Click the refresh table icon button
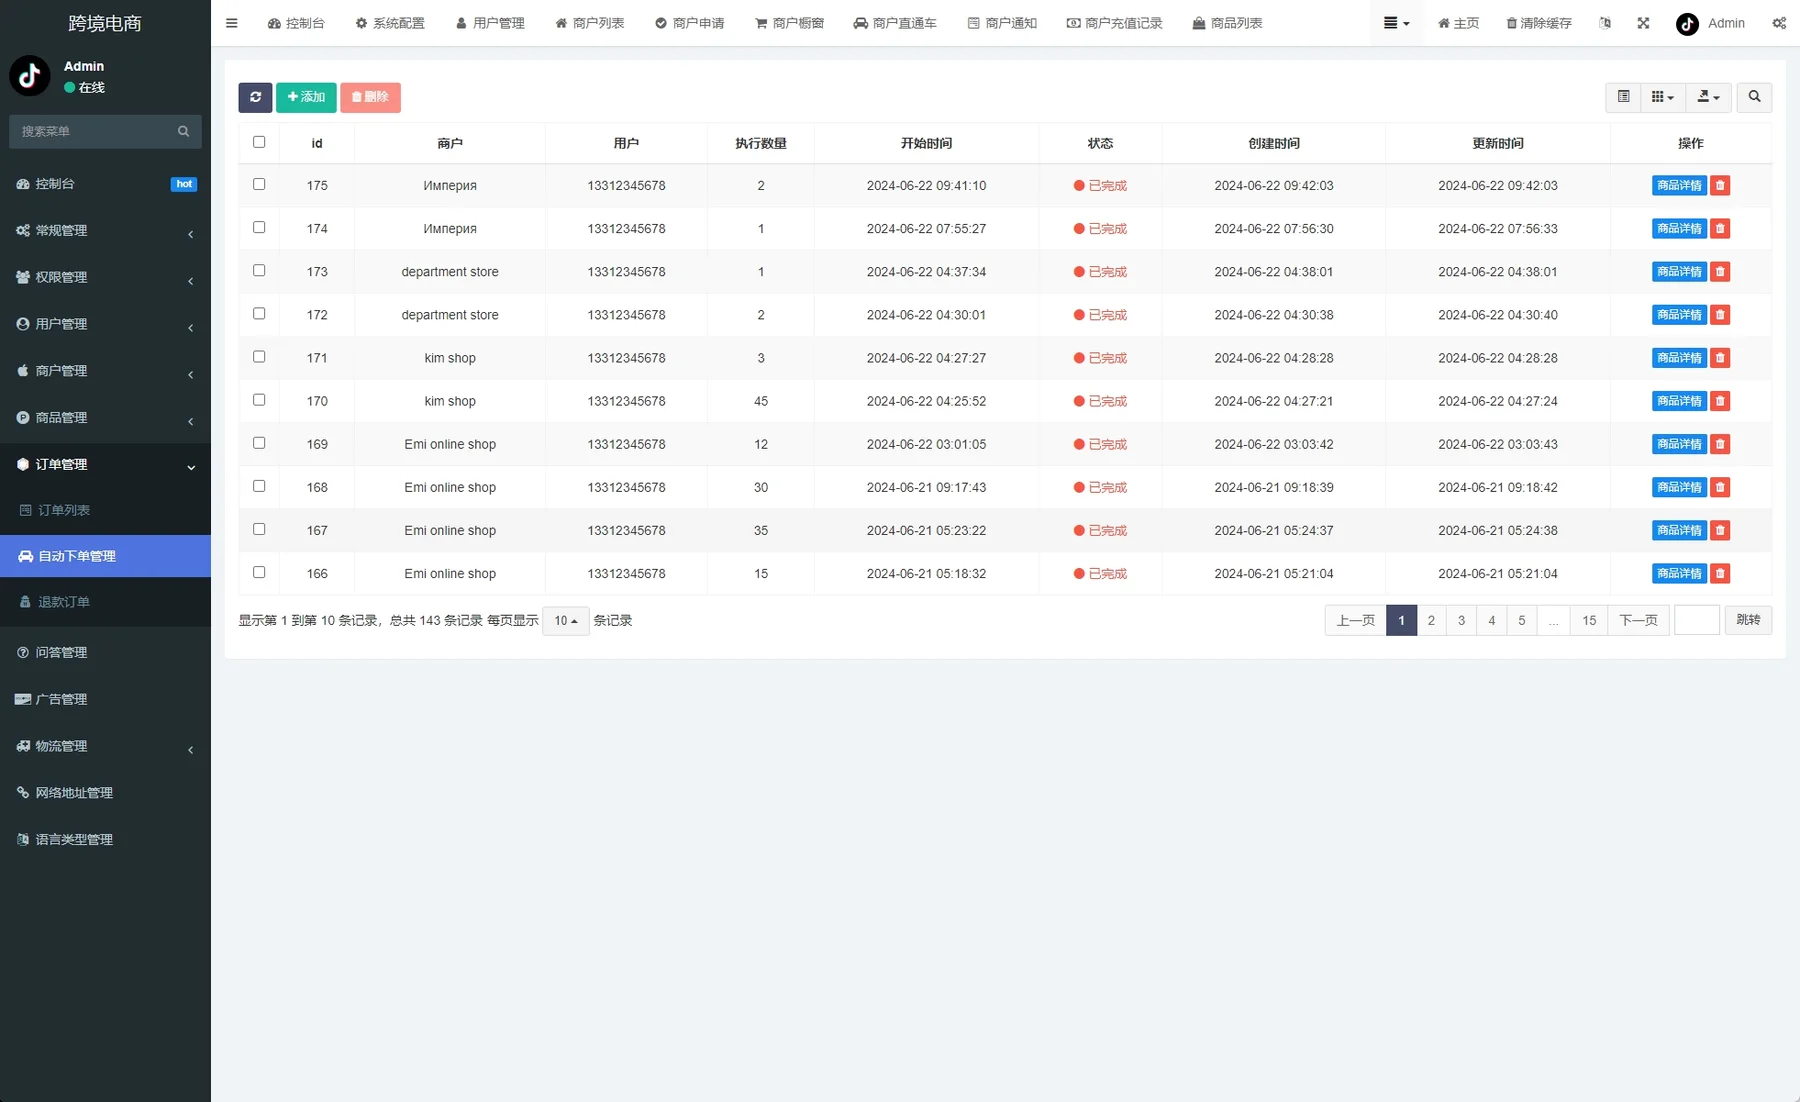Image resolution: width=1800 pixels, height=1102 pixels. pos(255,97)
